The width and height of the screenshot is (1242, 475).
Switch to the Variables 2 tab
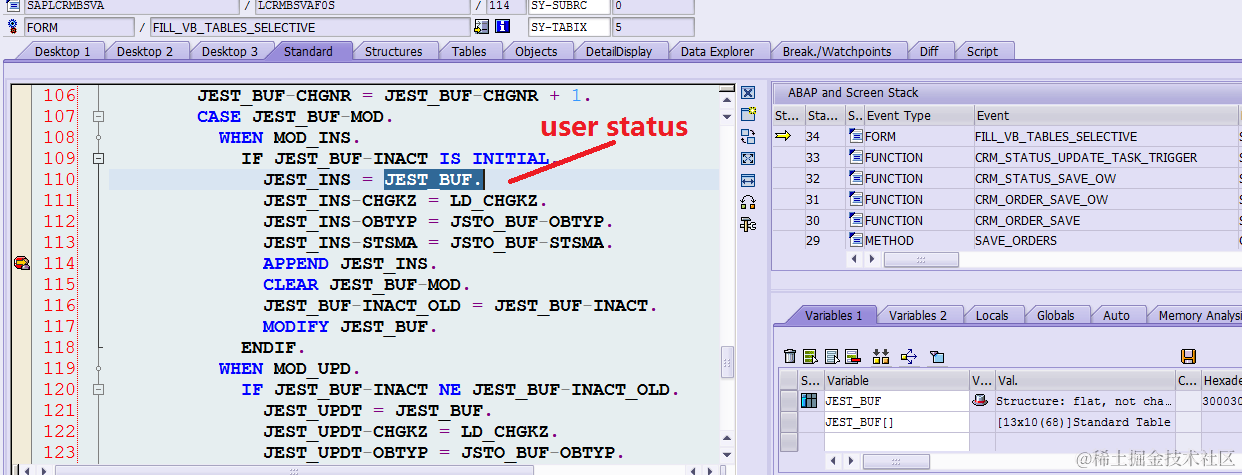tap(918, 315)
